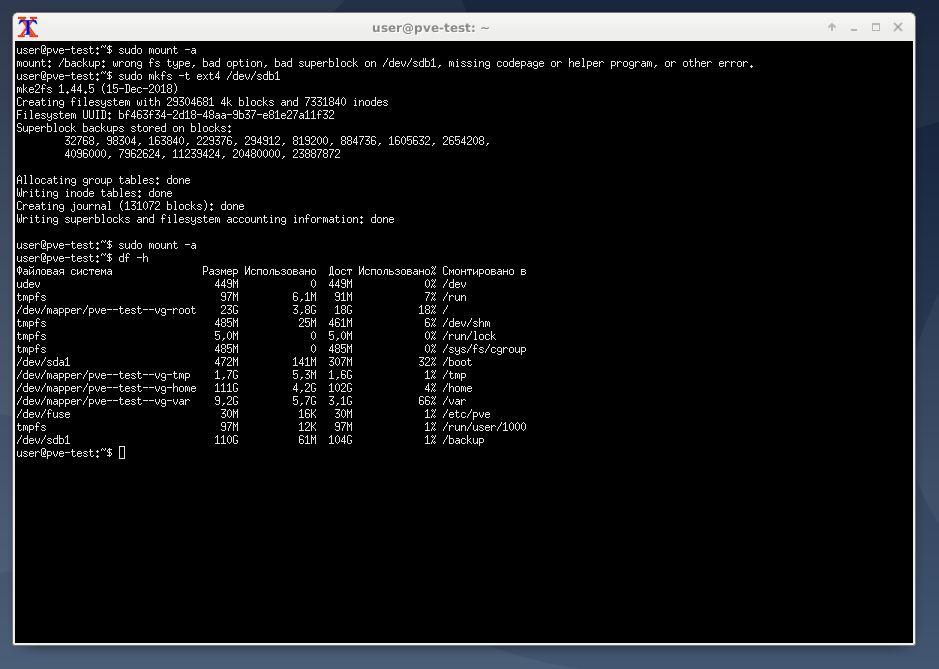Click the /dev/mapper/pve--test--vg-home entry
This screenshot has height=669, width=939.
click(106, 388)
